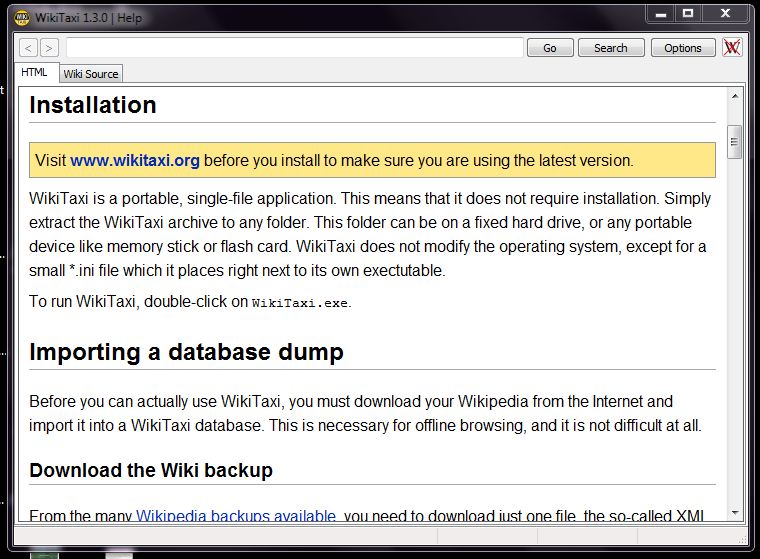
Task: Go back using the left arrow button
Action: (28, 48)
